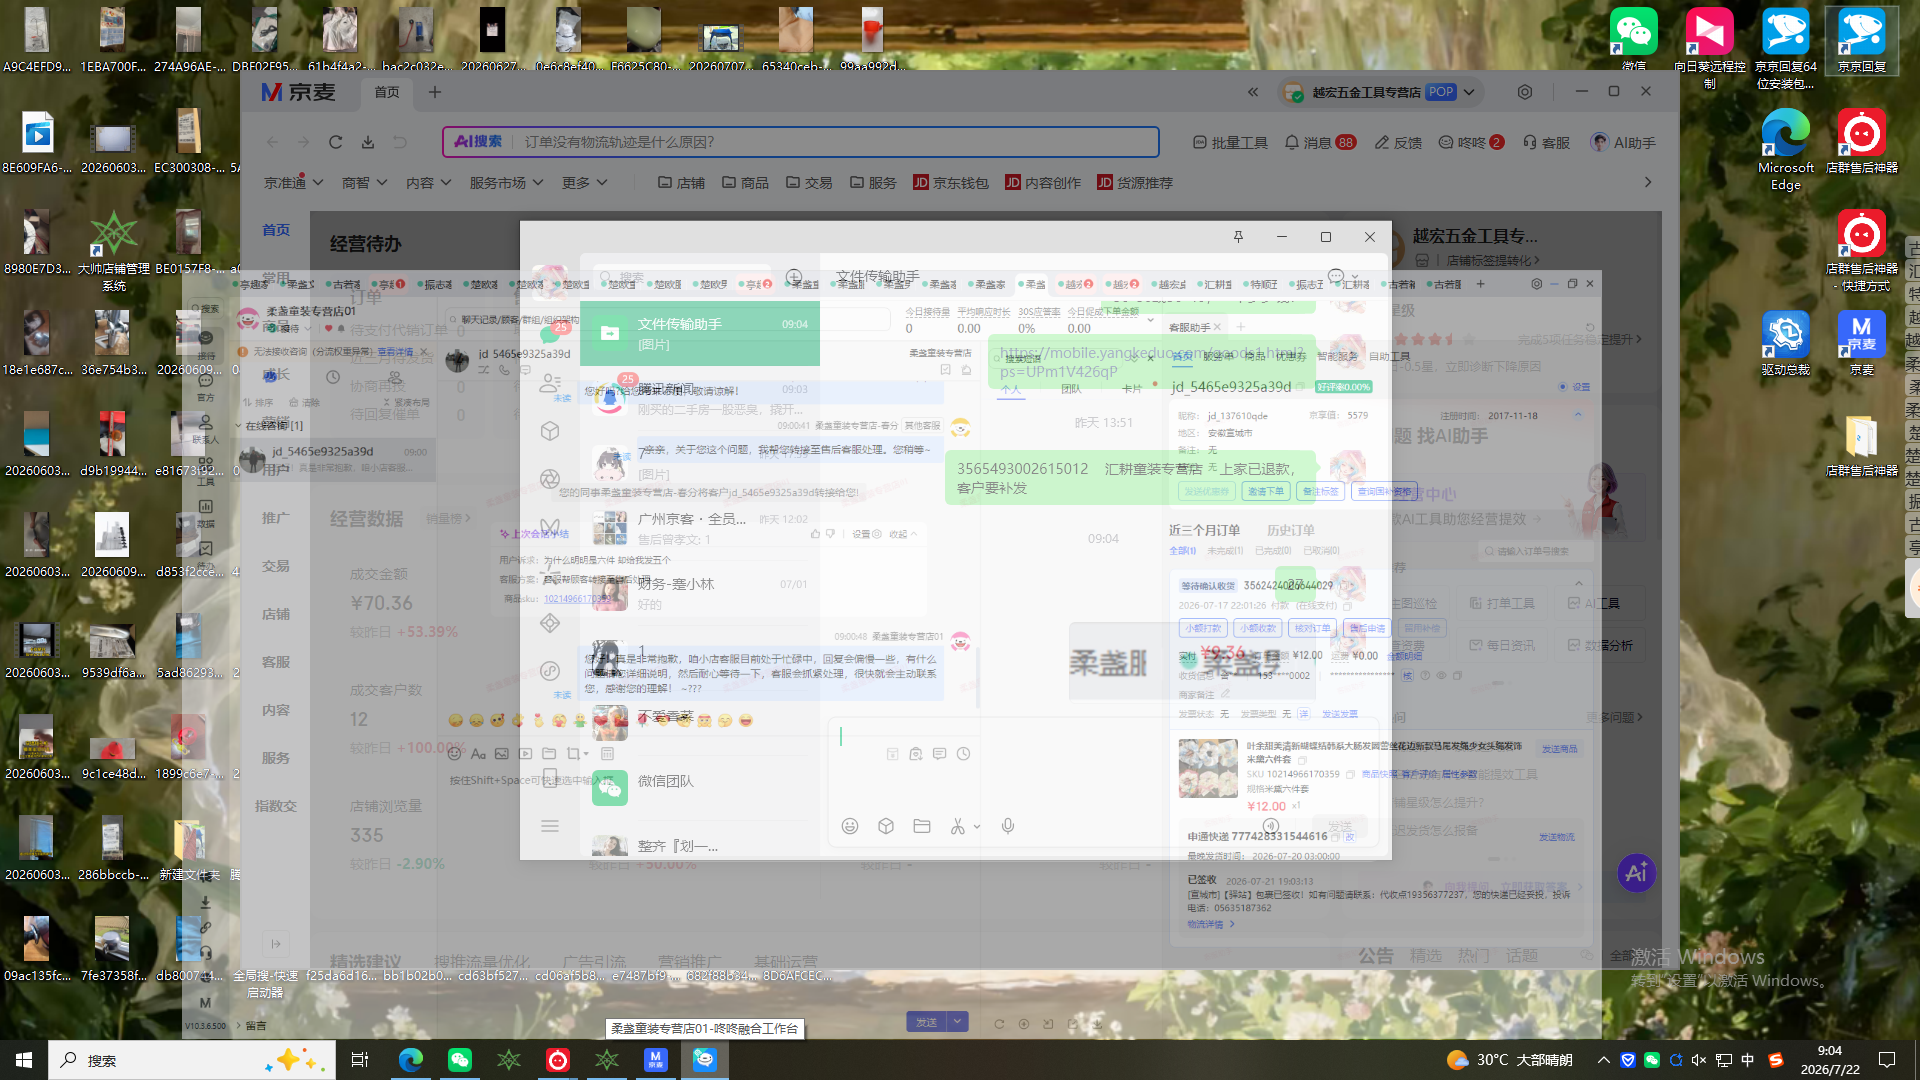
Task: Expand the 服务市场 dropdown menu
Action: 506,183
